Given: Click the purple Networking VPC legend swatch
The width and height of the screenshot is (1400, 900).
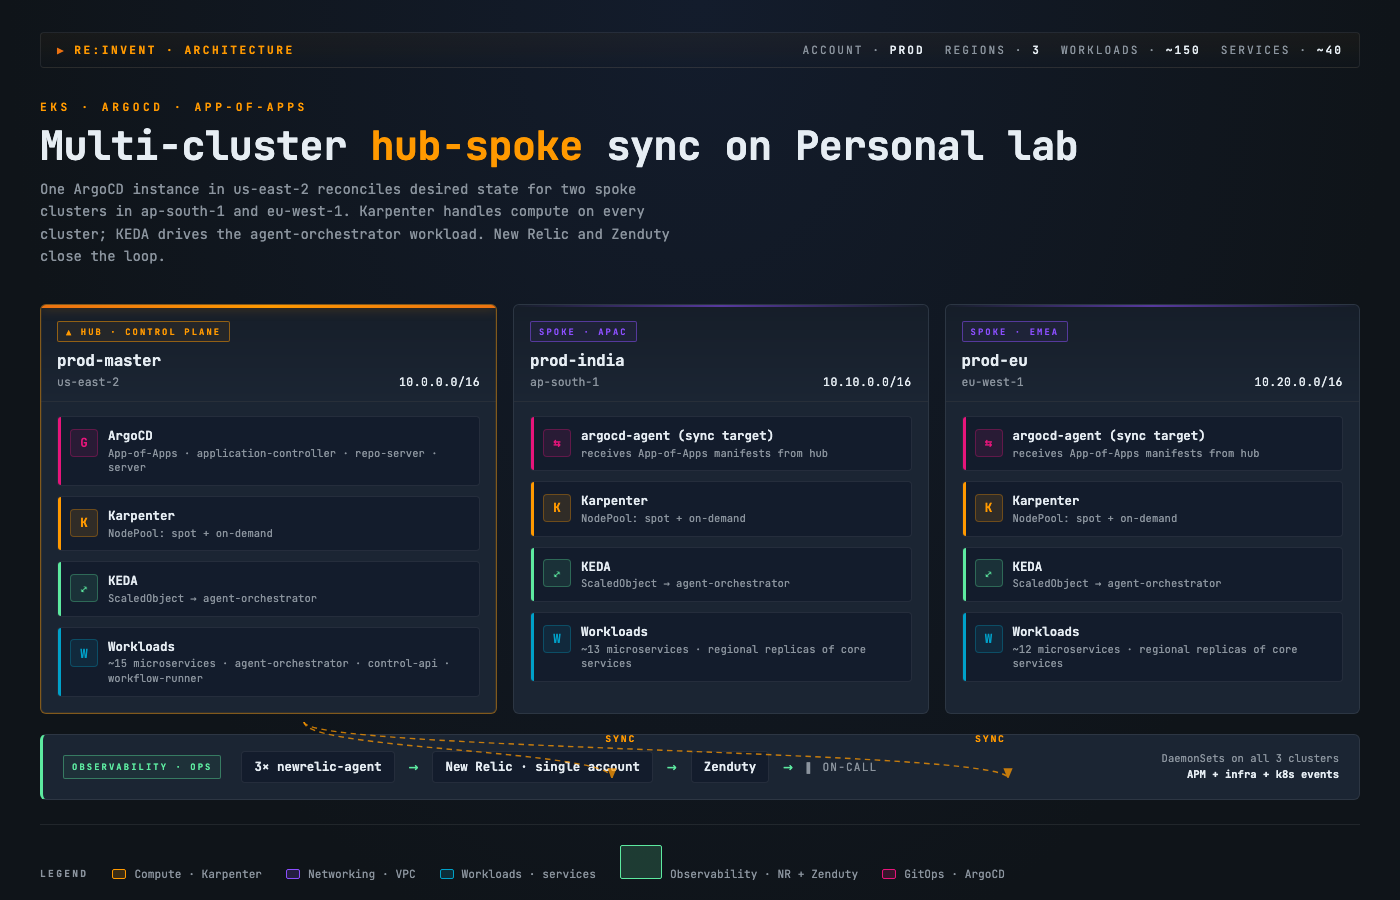Looking at the screenshot, I should [x=293, y=874].
